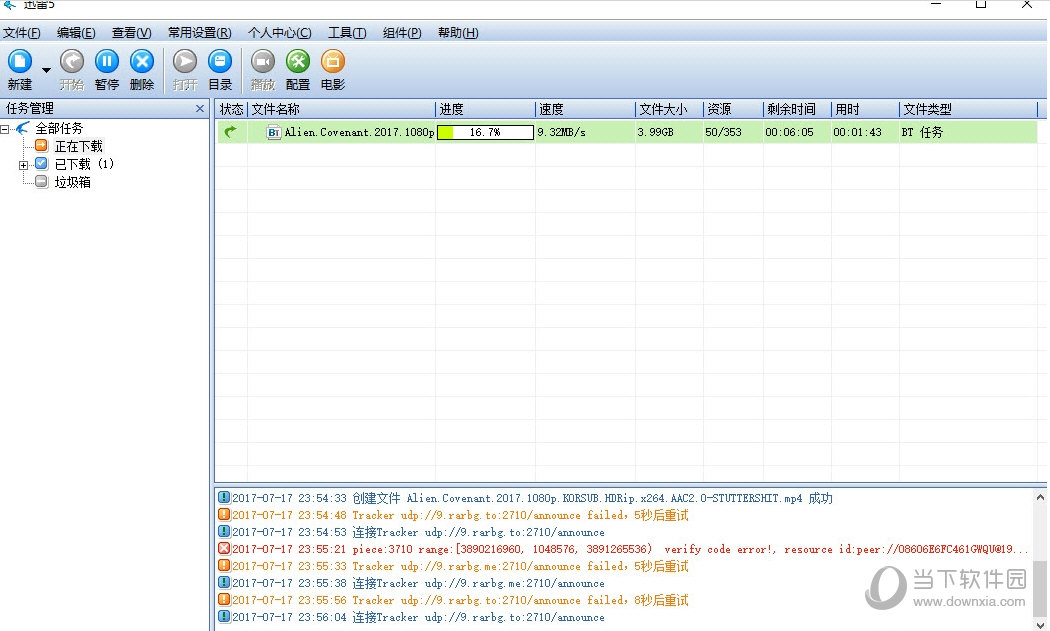Click the 开始 start toolbar icon
Image resolution: width=1050 pixels, height=631 pixels.
(x=72, y=62)
